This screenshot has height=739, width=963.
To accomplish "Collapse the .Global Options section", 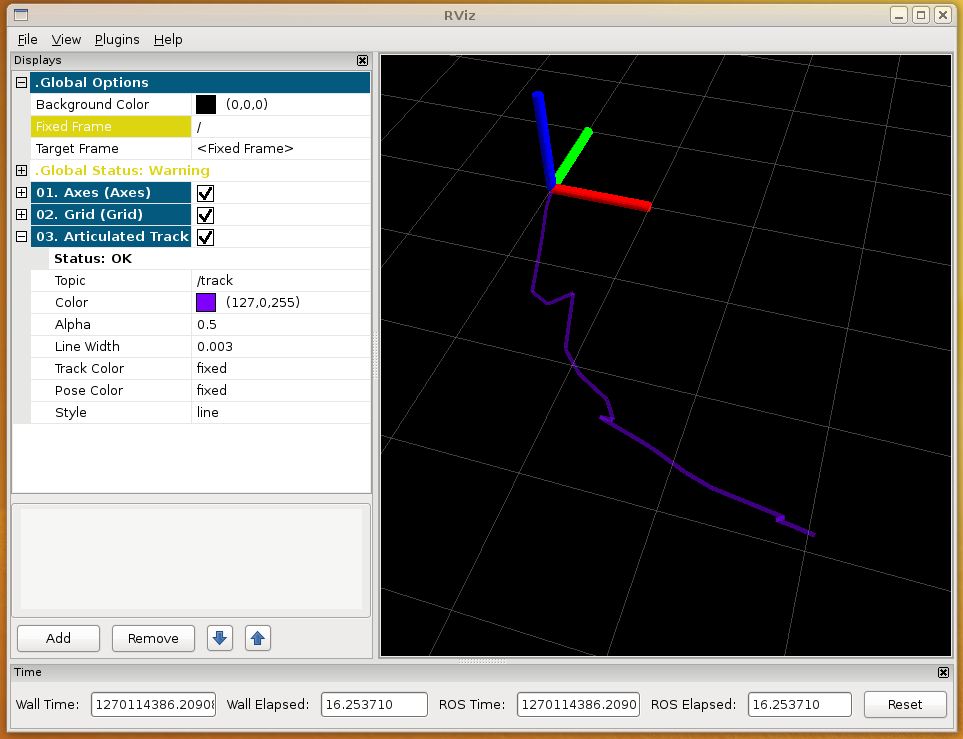I will (x=21, y=83).
